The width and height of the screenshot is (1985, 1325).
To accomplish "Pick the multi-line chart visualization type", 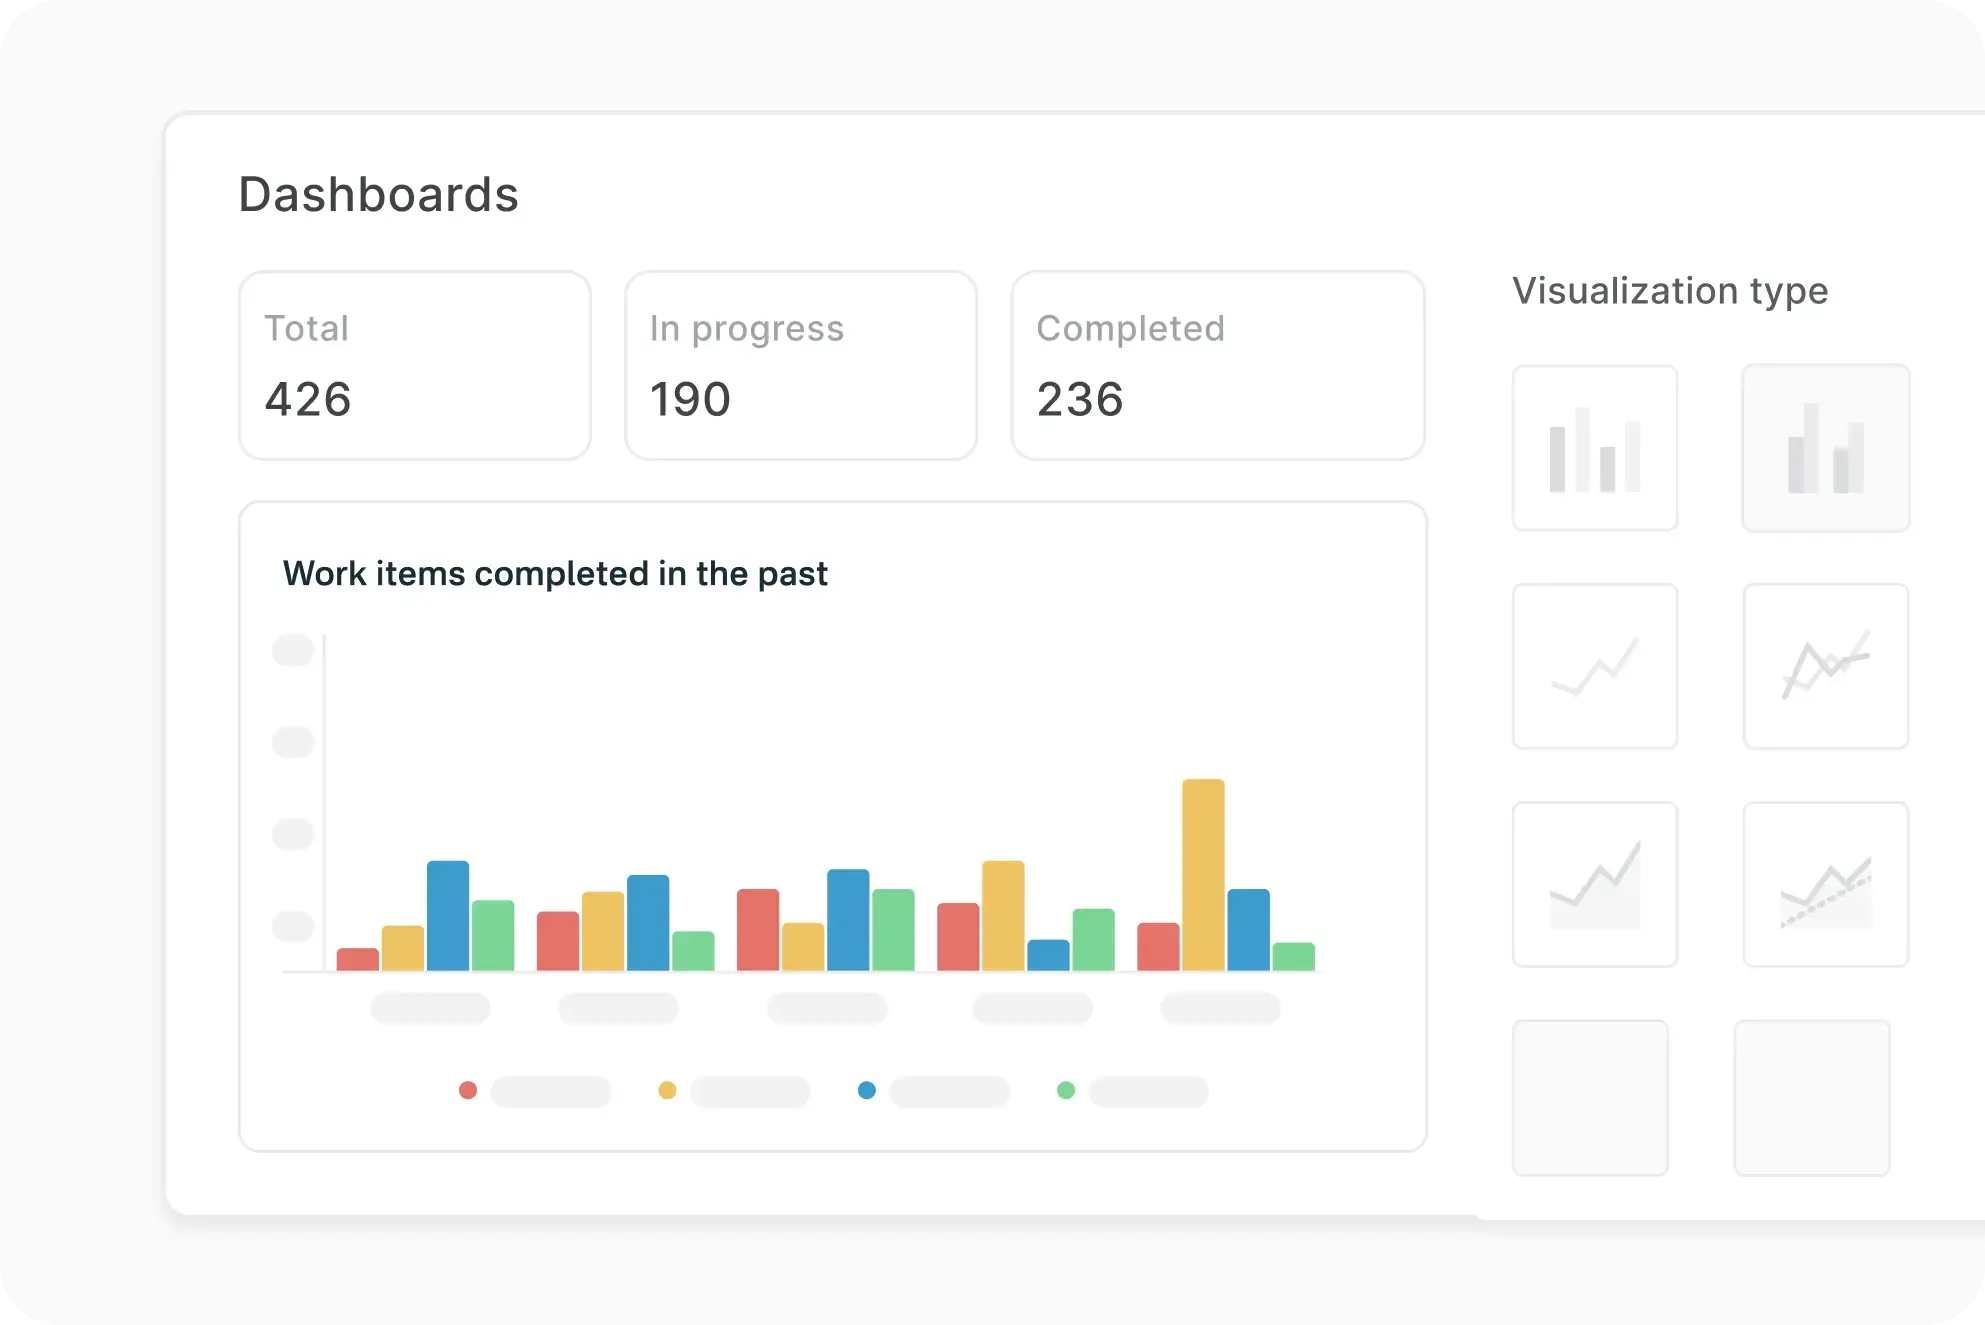I will (1825, 666).
